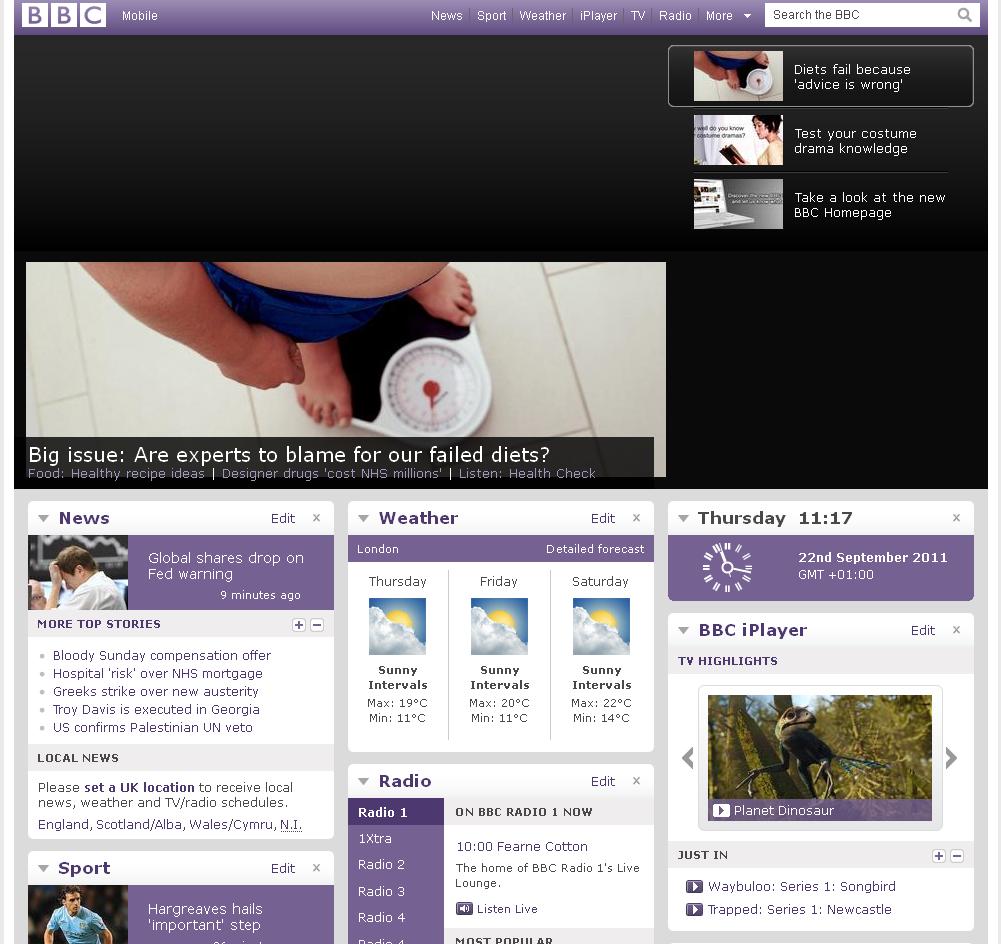Open Listen: Health Check link
Viewport: 1001px width, 944px height.
(x=527, y=473)
